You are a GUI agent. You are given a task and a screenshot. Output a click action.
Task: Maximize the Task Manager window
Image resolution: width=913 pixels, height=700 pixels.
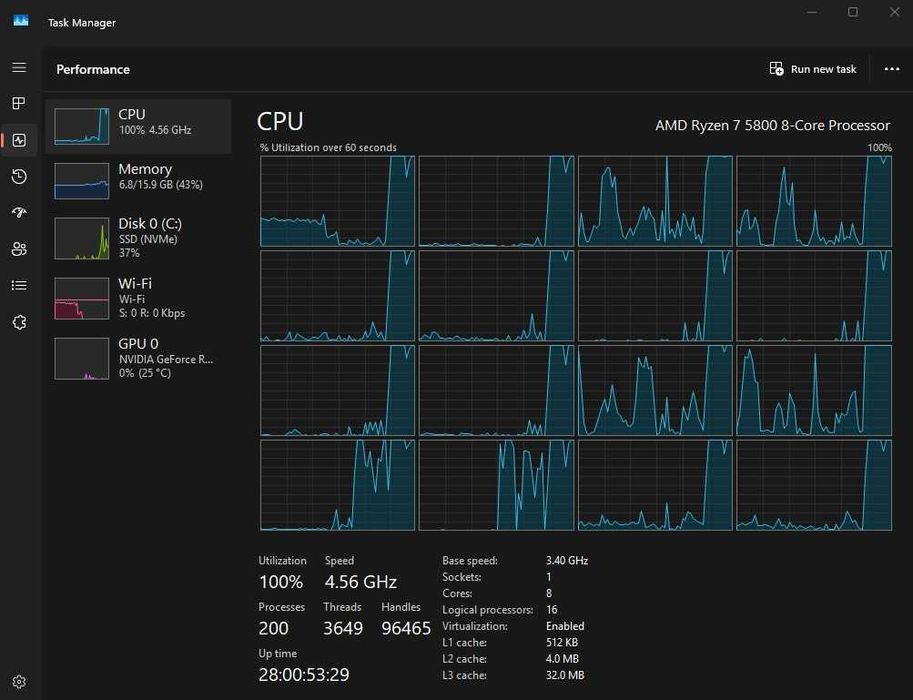pos(853,12)
